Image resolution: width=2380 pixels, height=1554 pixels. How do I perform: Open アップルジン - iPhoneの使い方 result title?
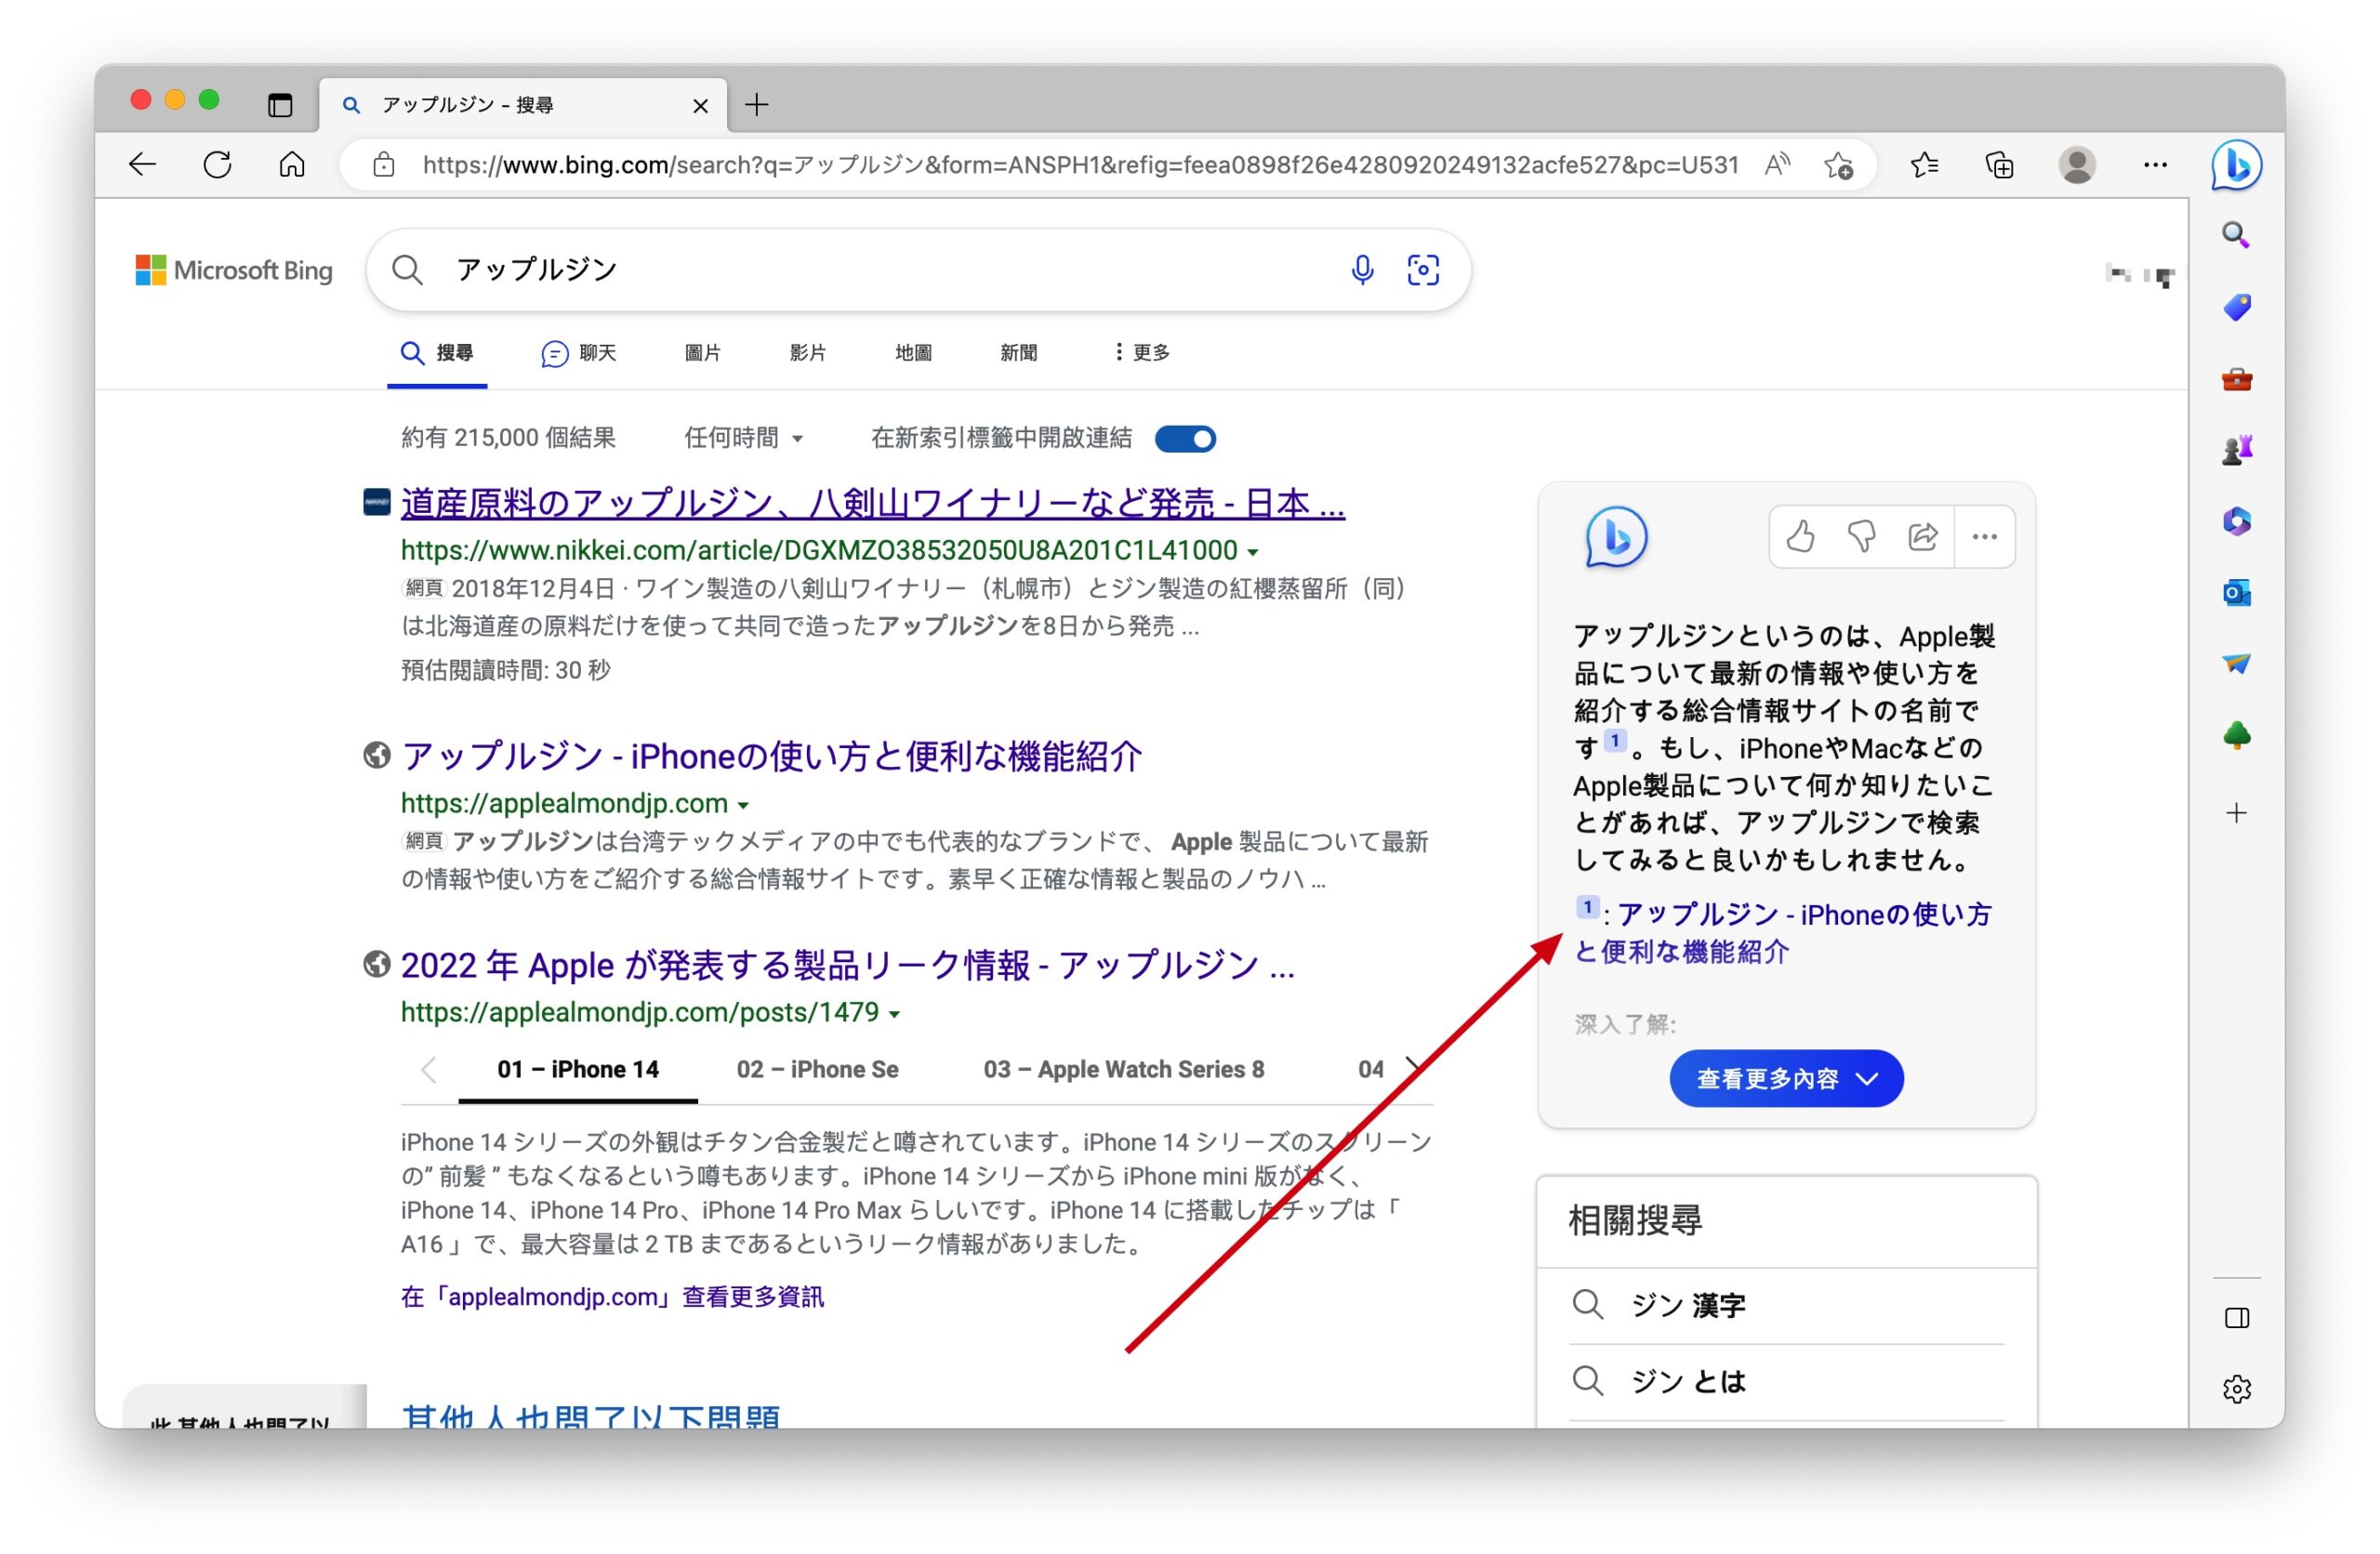[771, 756]
